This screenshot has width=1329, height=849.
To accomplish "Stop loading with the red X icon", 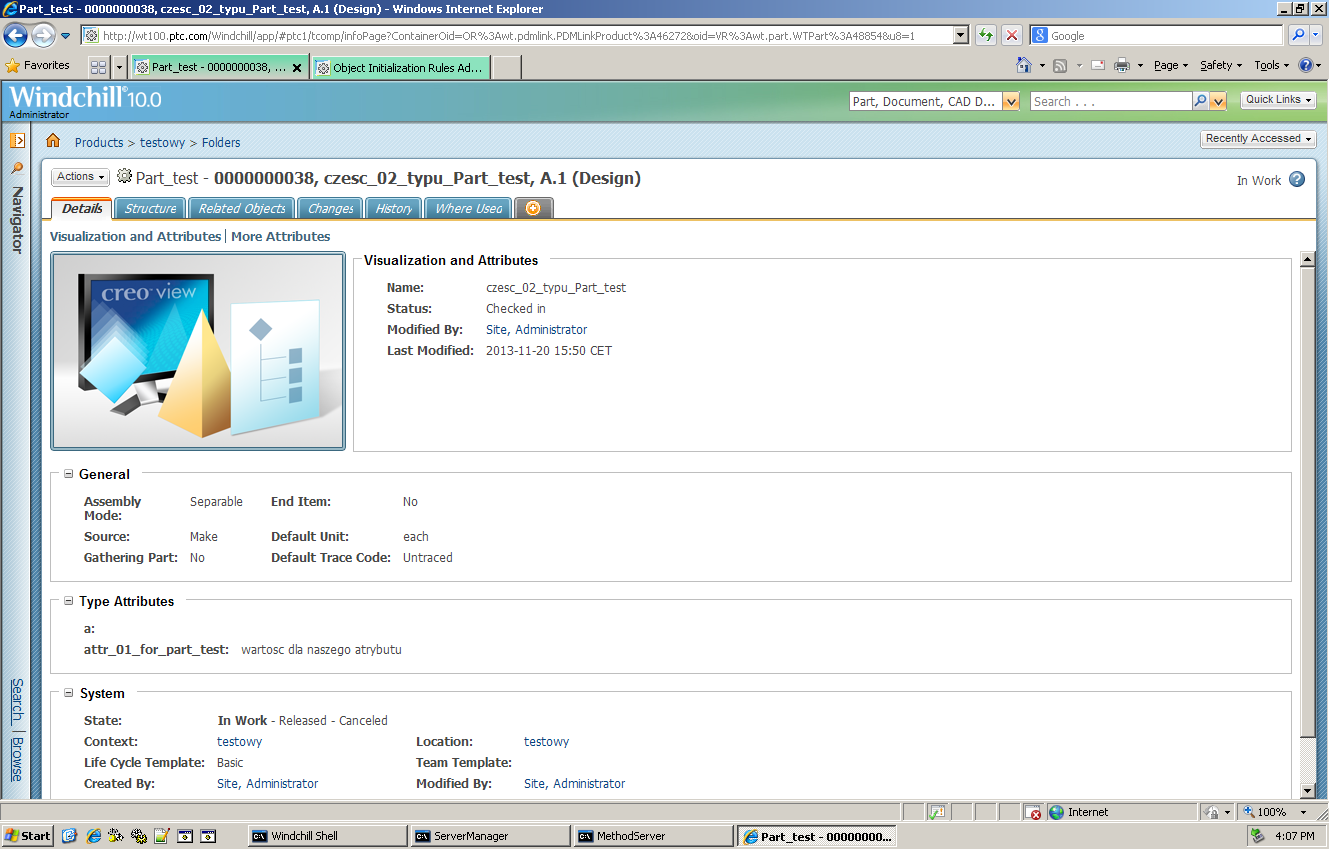I will pos(1012,35).
